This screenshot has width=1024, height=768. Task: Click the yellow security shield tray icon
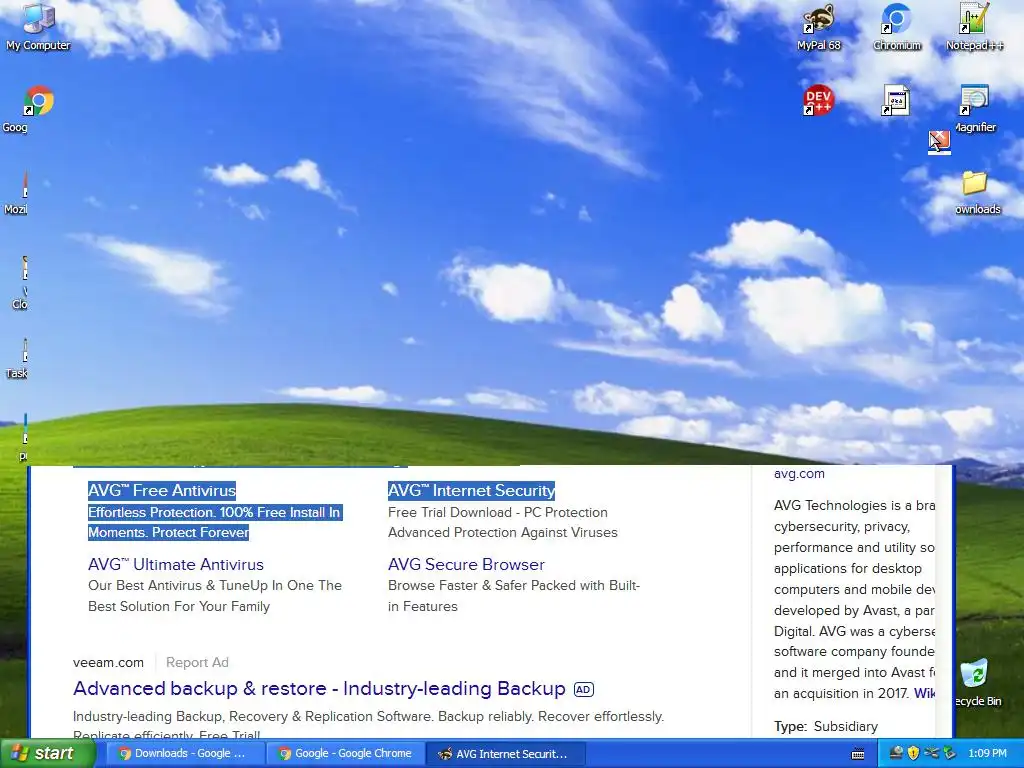pos(913,754)
